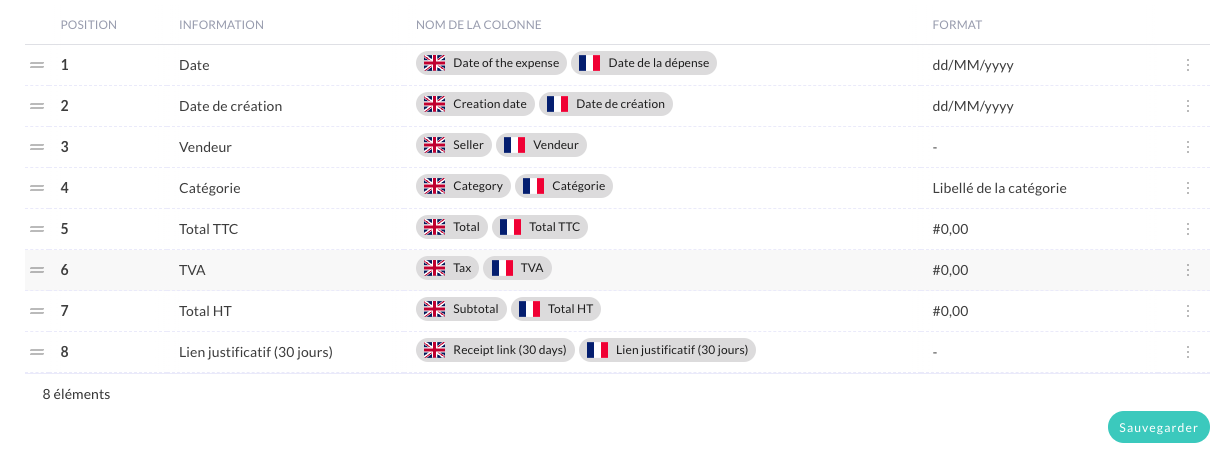Save changes with the Sauvegarder button
The image size is (1227, 457).
(1159, 428)
